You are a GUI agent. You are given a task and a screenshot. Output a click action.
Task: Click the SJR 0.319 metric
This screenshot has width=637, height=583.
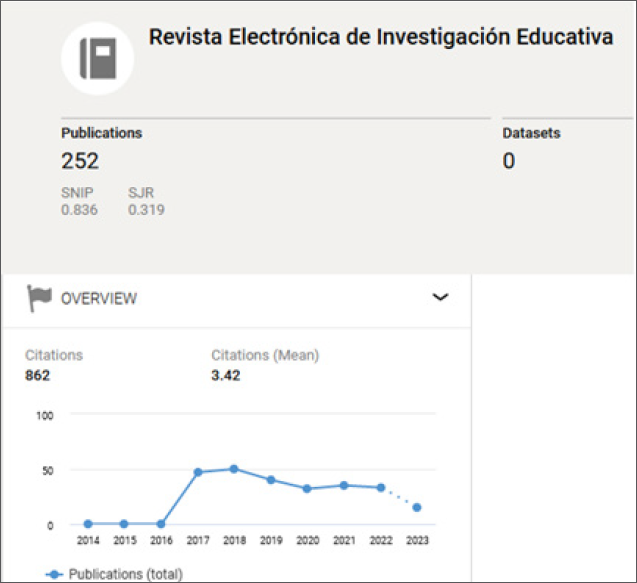(x=146, y=210)
